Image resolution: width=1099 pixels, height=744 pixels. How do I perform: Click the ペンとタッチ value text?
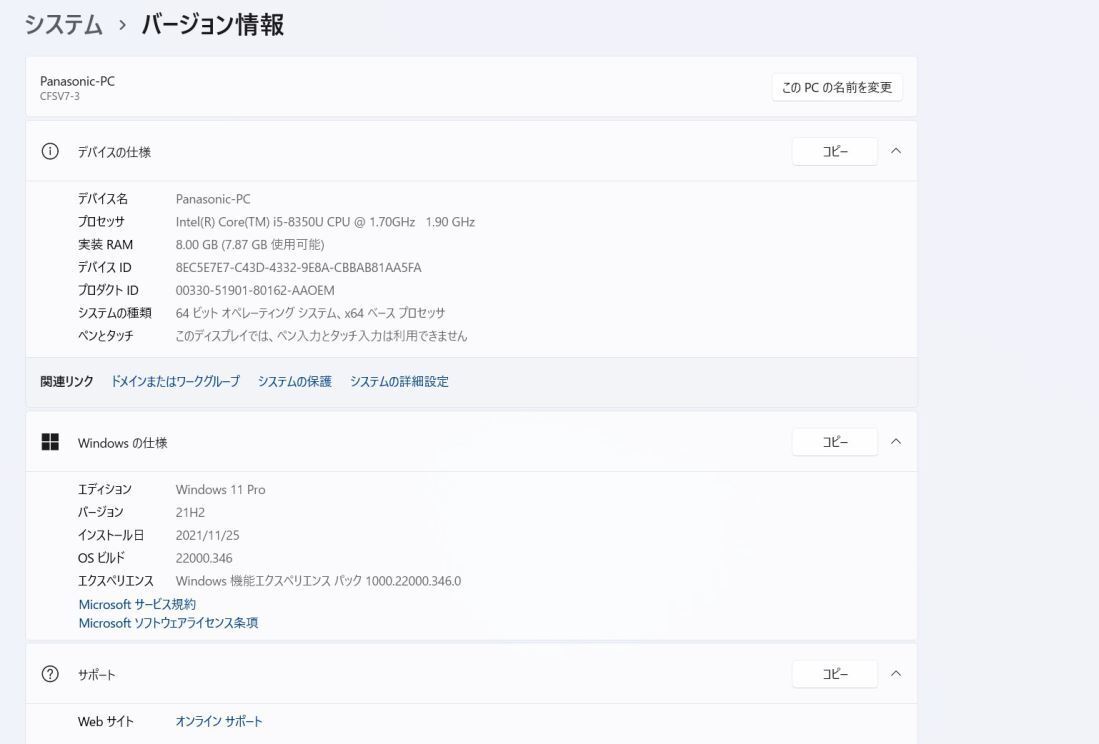point(321,336)
